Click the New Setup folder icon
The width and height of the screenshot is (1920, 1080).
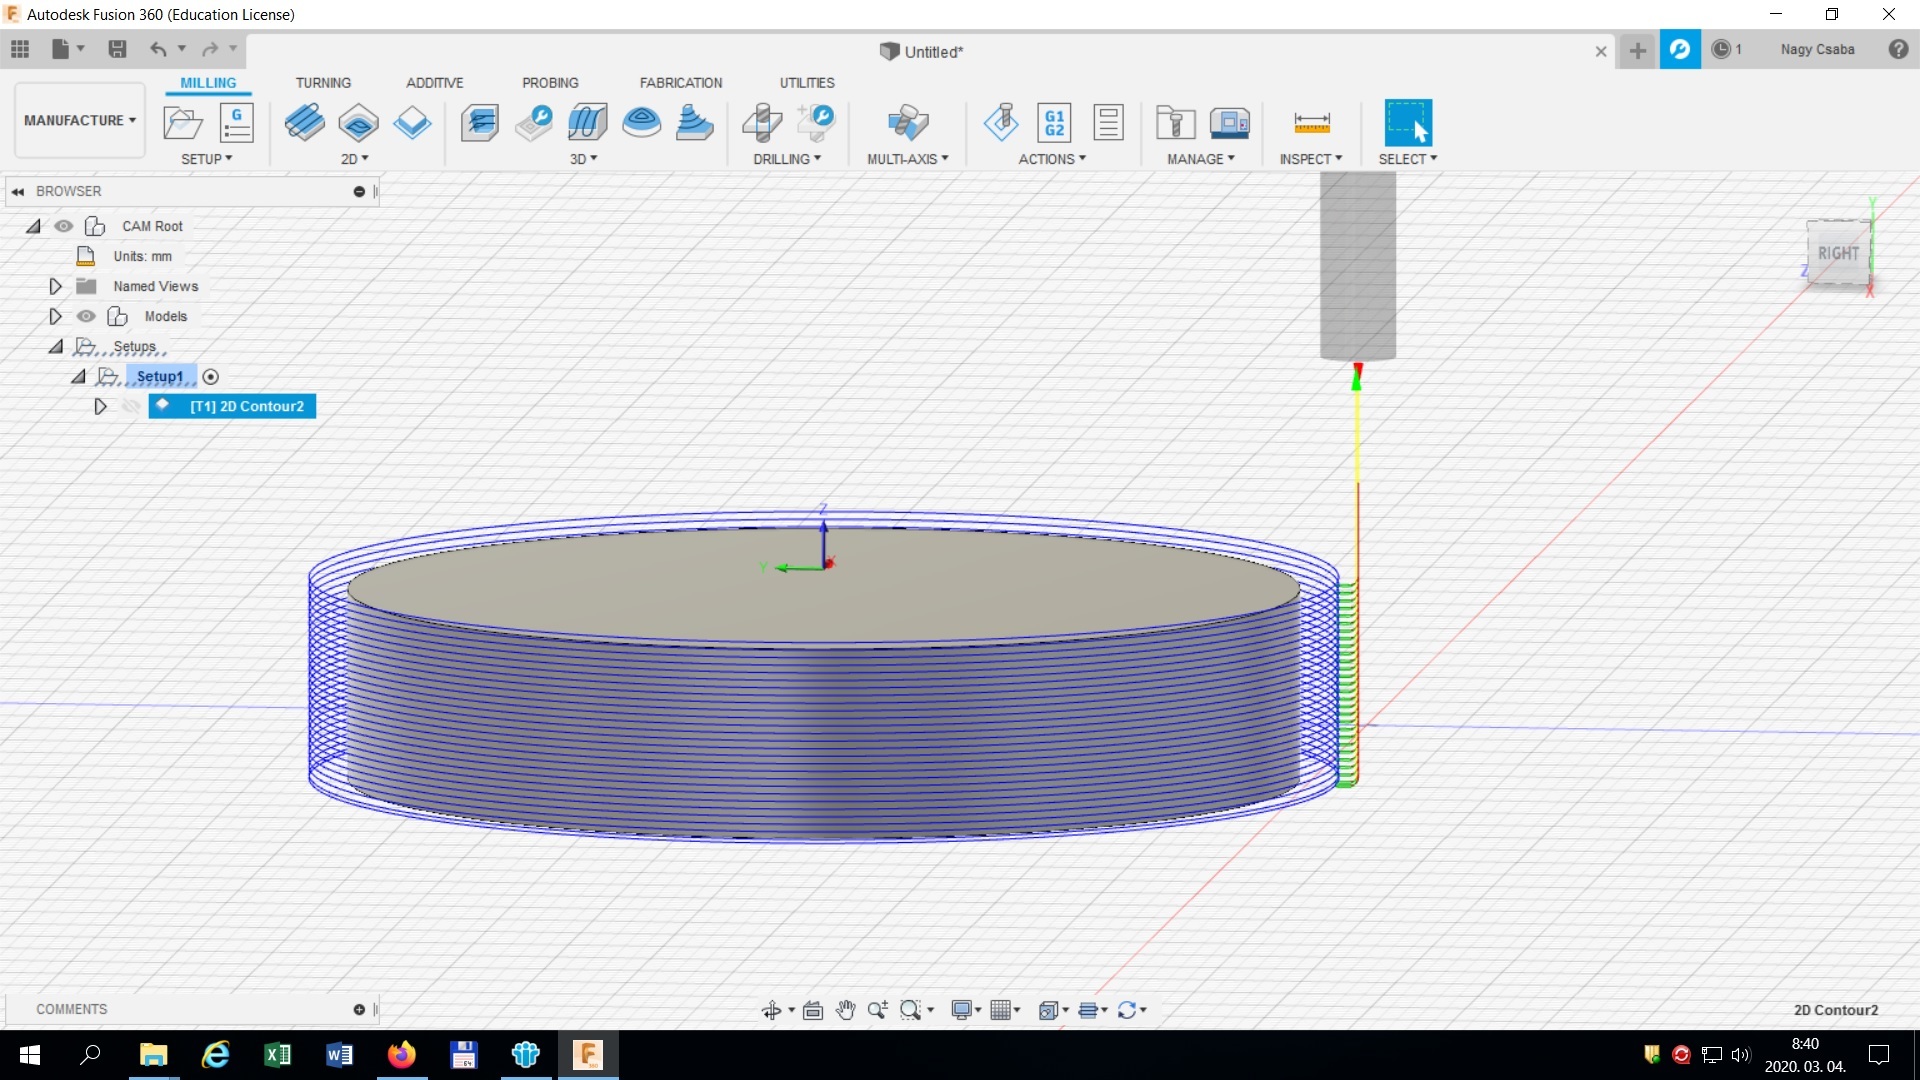tap(183, 123)
